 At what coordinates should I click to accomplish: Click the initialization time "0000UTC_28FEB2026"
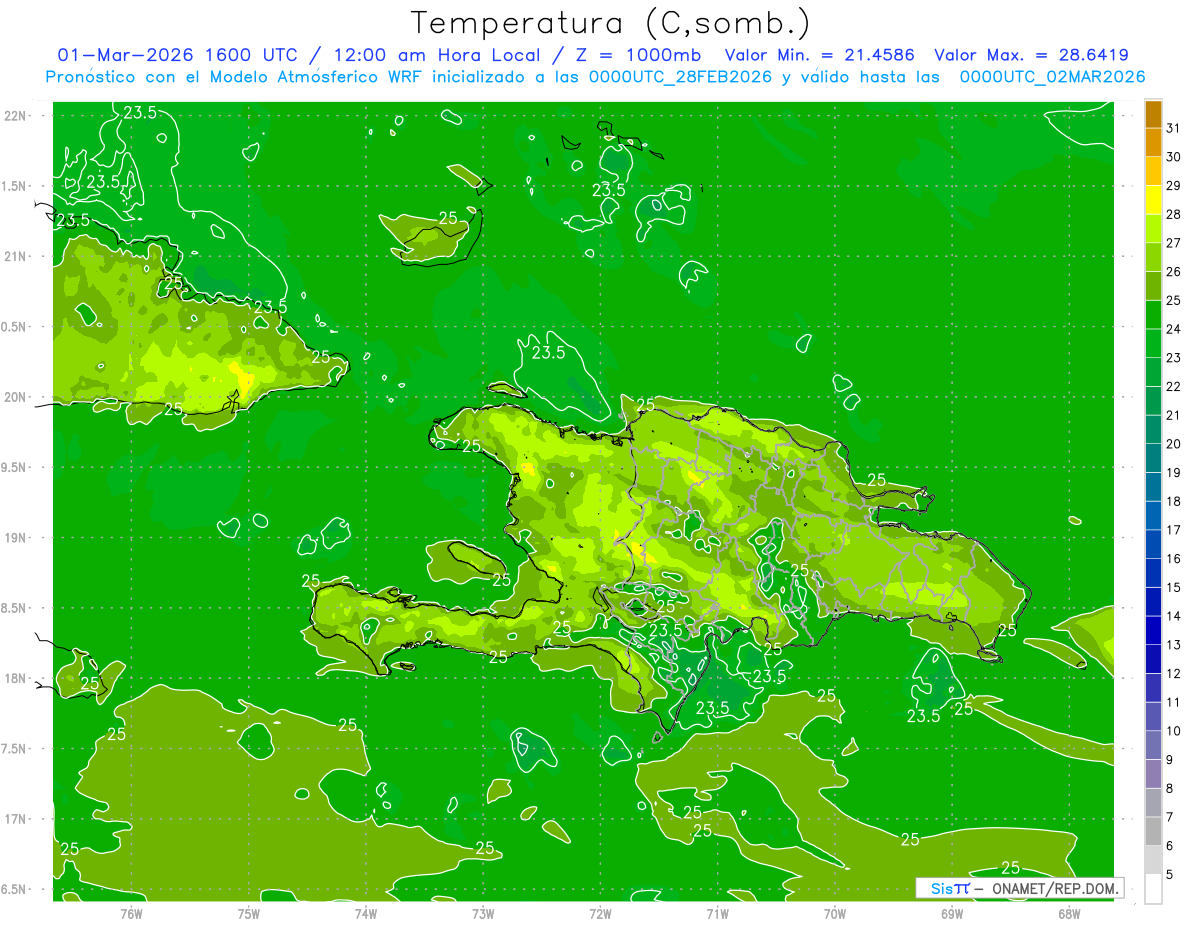(680, 77)
